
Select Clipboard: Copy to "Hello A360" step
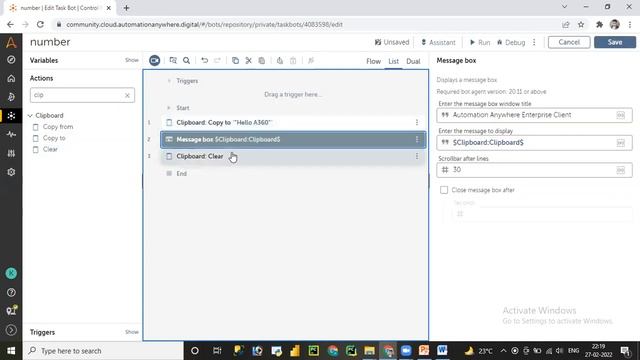tap(293, 122)
